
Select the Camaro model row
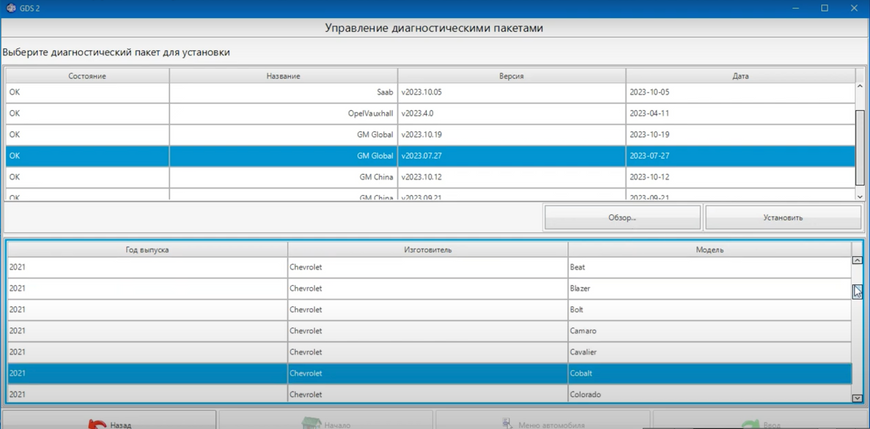(429, 331)
